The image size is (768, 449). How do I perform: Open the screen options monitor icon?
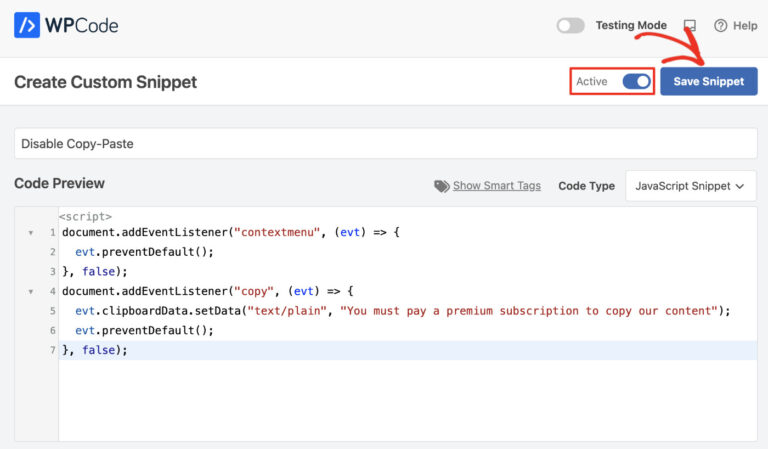coord(690,25)
